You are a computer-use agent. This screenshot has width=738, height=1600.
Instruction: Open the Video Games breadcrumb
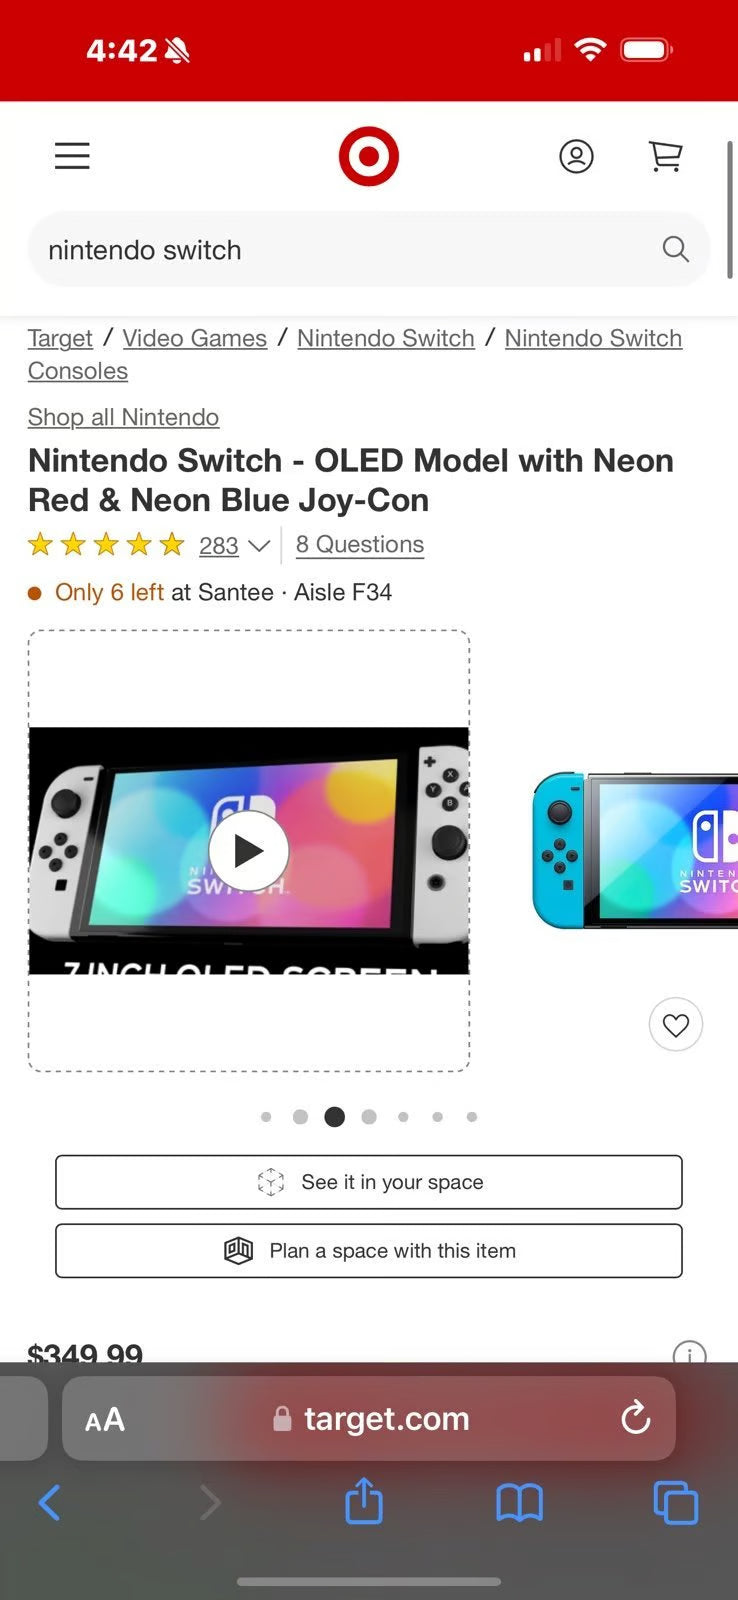point(194,338)
